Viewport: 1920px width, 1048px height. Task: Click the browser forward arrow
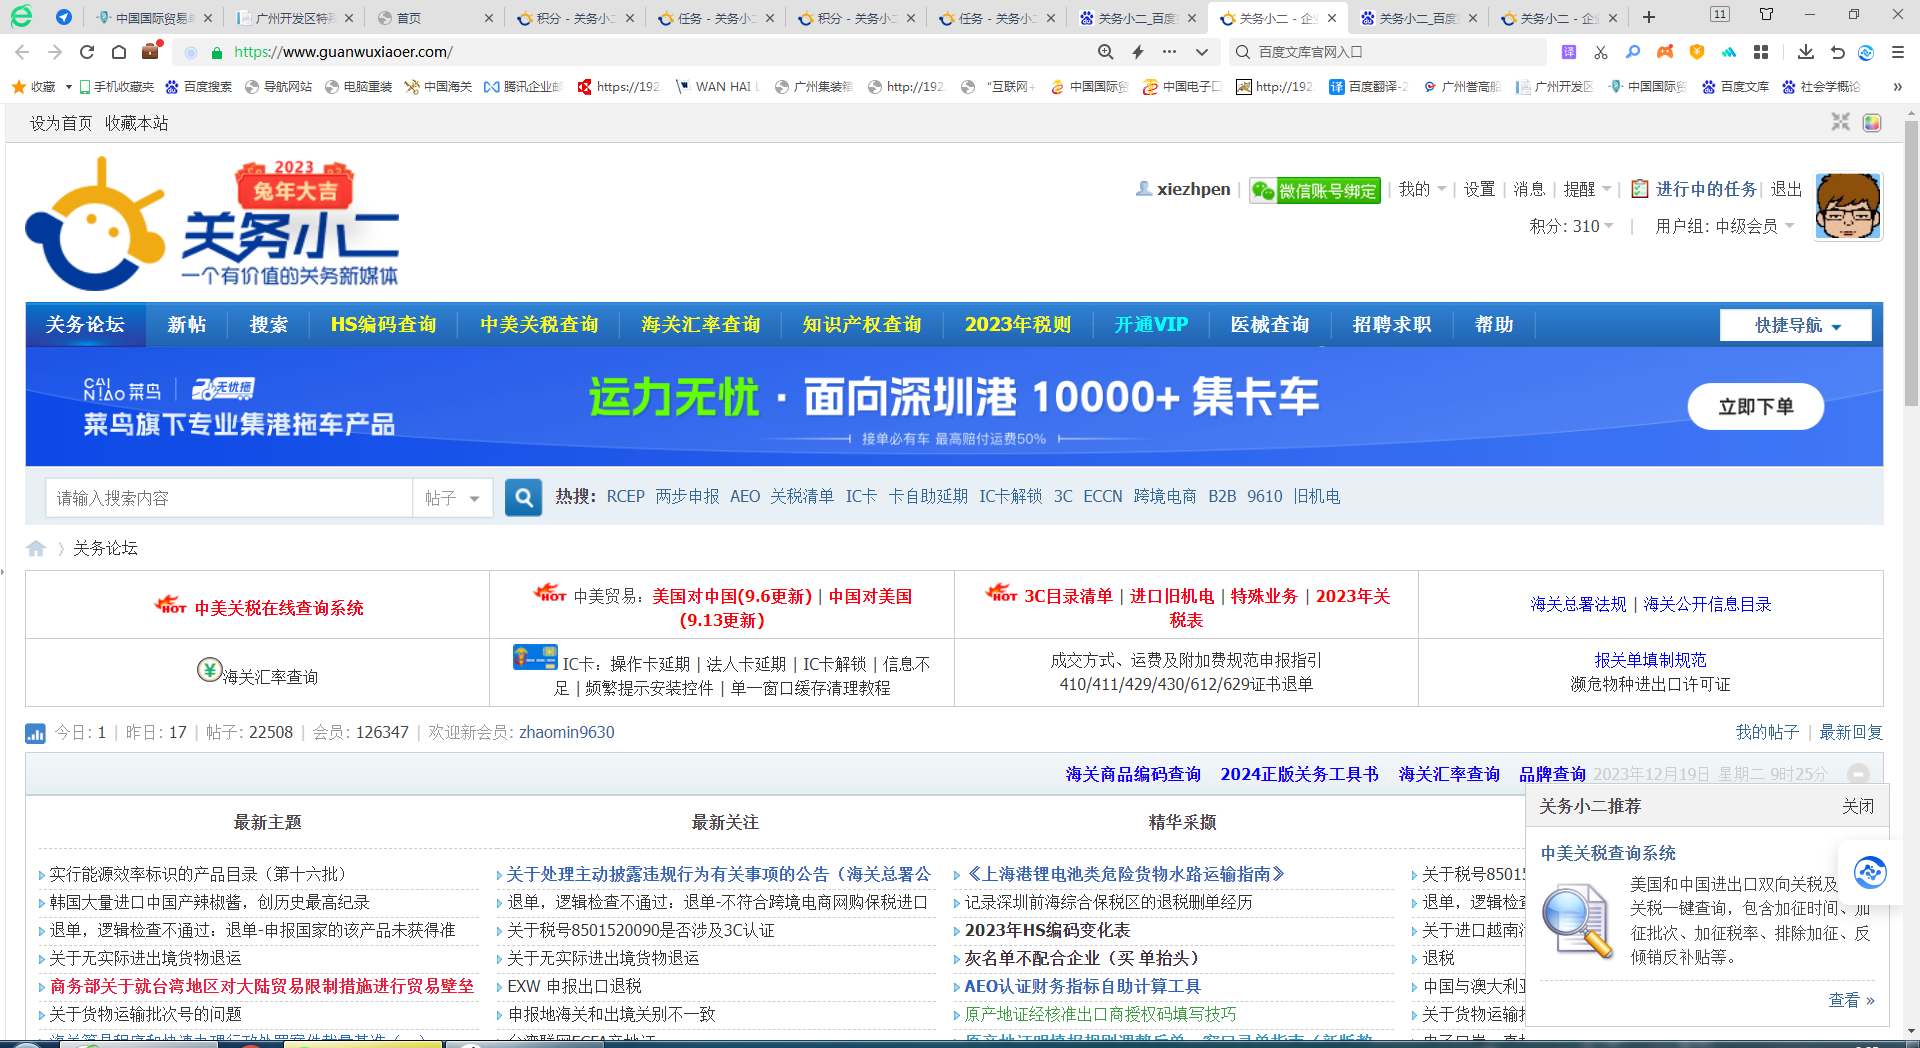[x=55, y=52]
